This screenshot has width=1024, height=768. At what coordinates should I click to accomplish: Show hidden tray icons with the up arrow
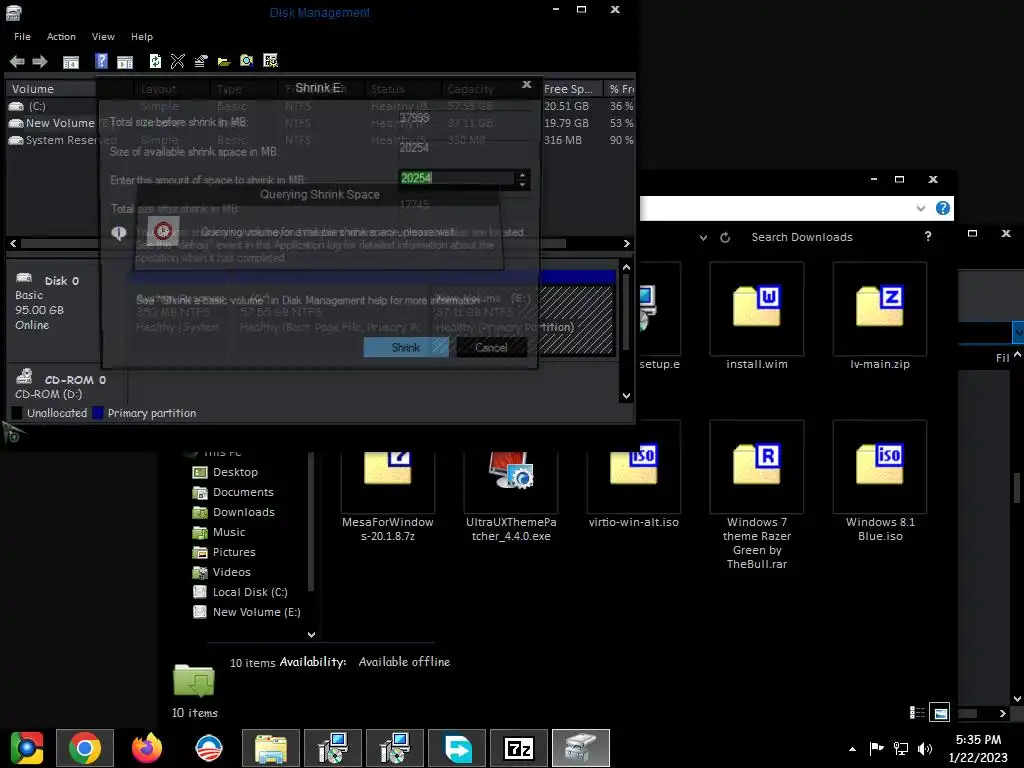coord(852,749)
